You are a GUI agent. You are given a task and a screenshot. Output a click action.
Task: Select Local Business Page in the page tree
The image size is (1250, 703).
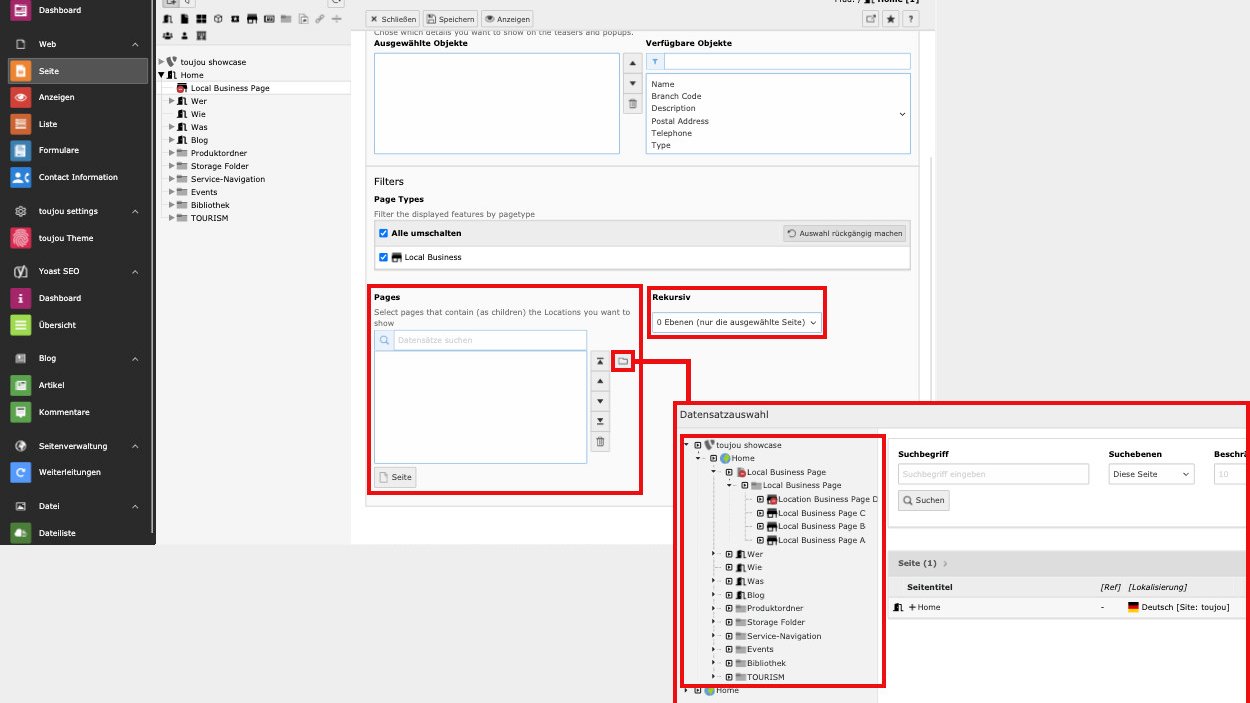229,88
